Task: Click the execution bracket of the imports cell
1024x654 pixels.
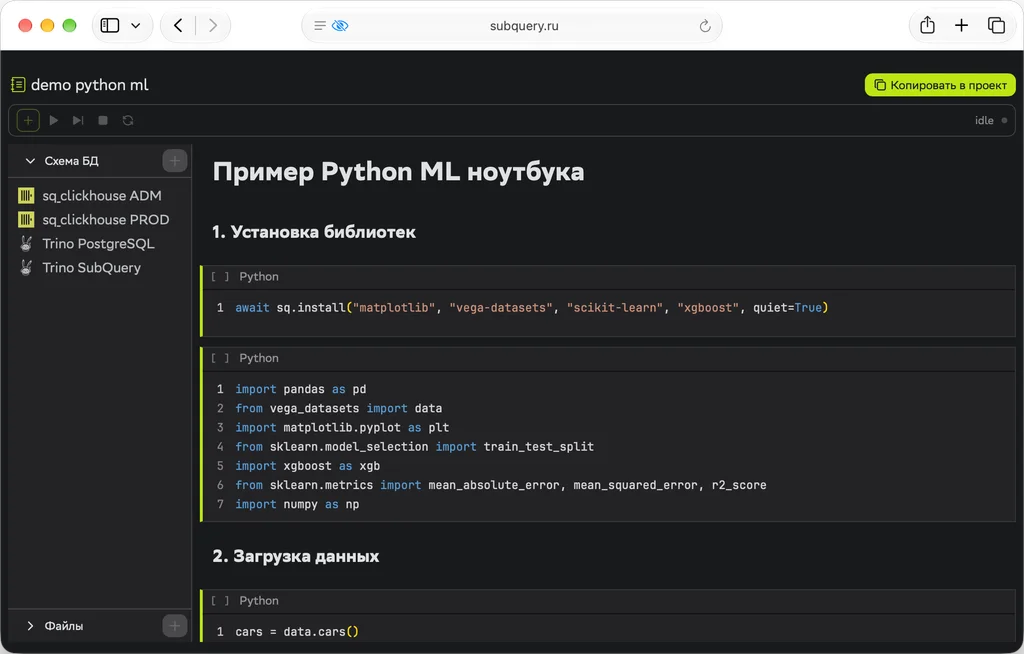Action: [220, 358]
